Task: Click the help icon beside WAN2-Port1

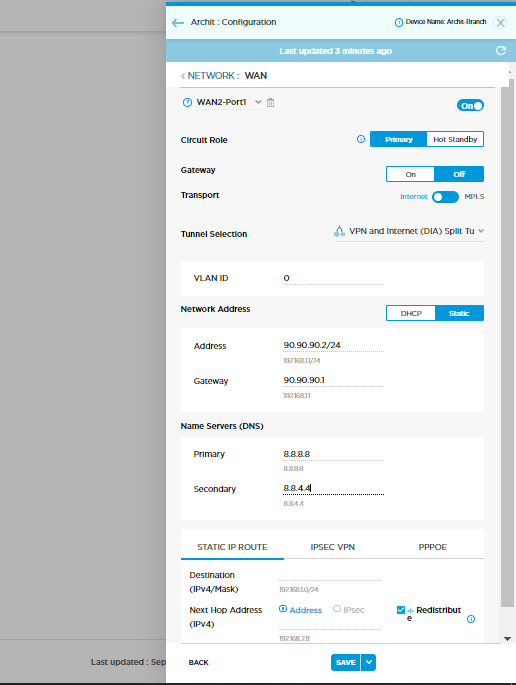Action: [x=187, y=103]
